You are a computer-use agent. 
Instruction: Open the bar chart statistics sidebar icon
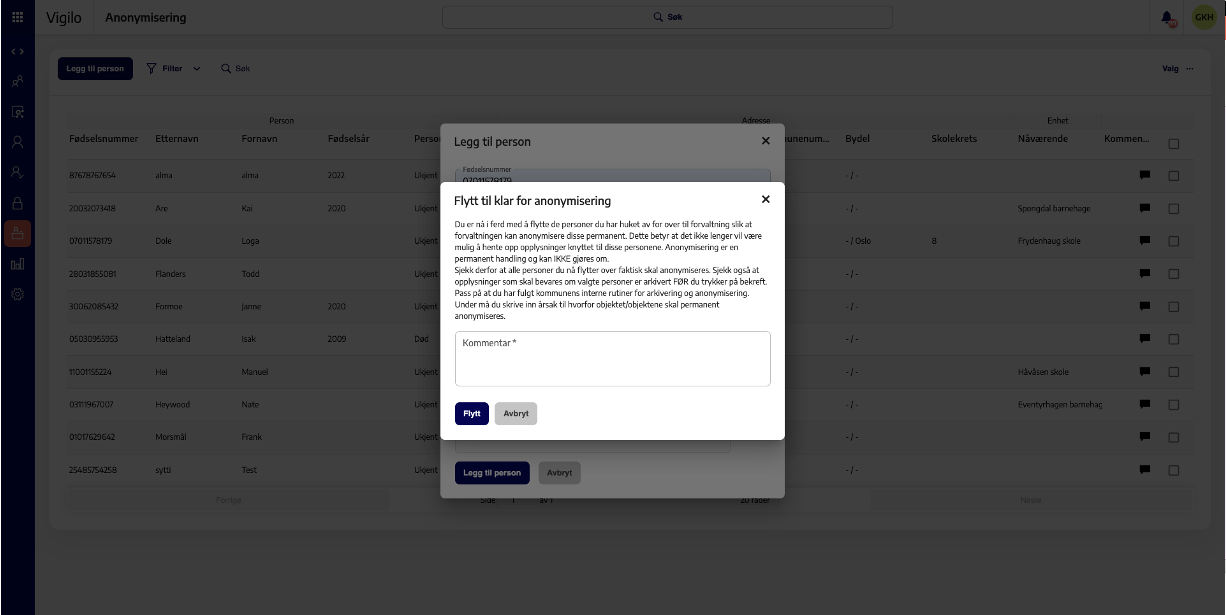click(x=18, y=264)
